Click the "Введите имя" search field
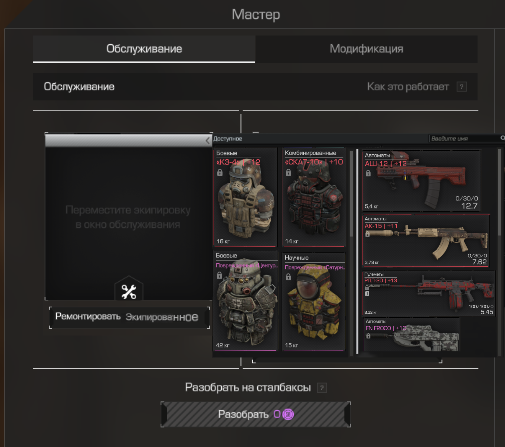The image size is (505, 447). (x=465, y=138)
